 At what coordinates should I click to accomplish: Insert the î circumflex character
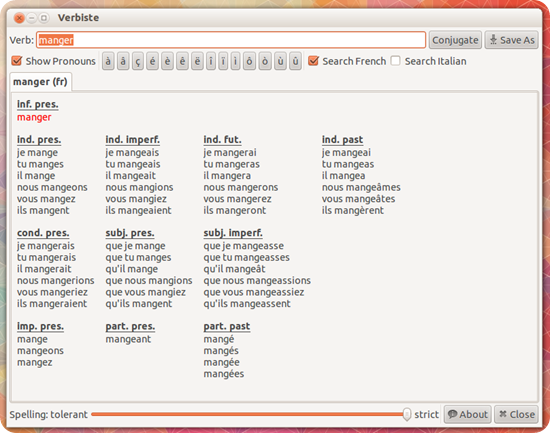[x=211, y=61]
